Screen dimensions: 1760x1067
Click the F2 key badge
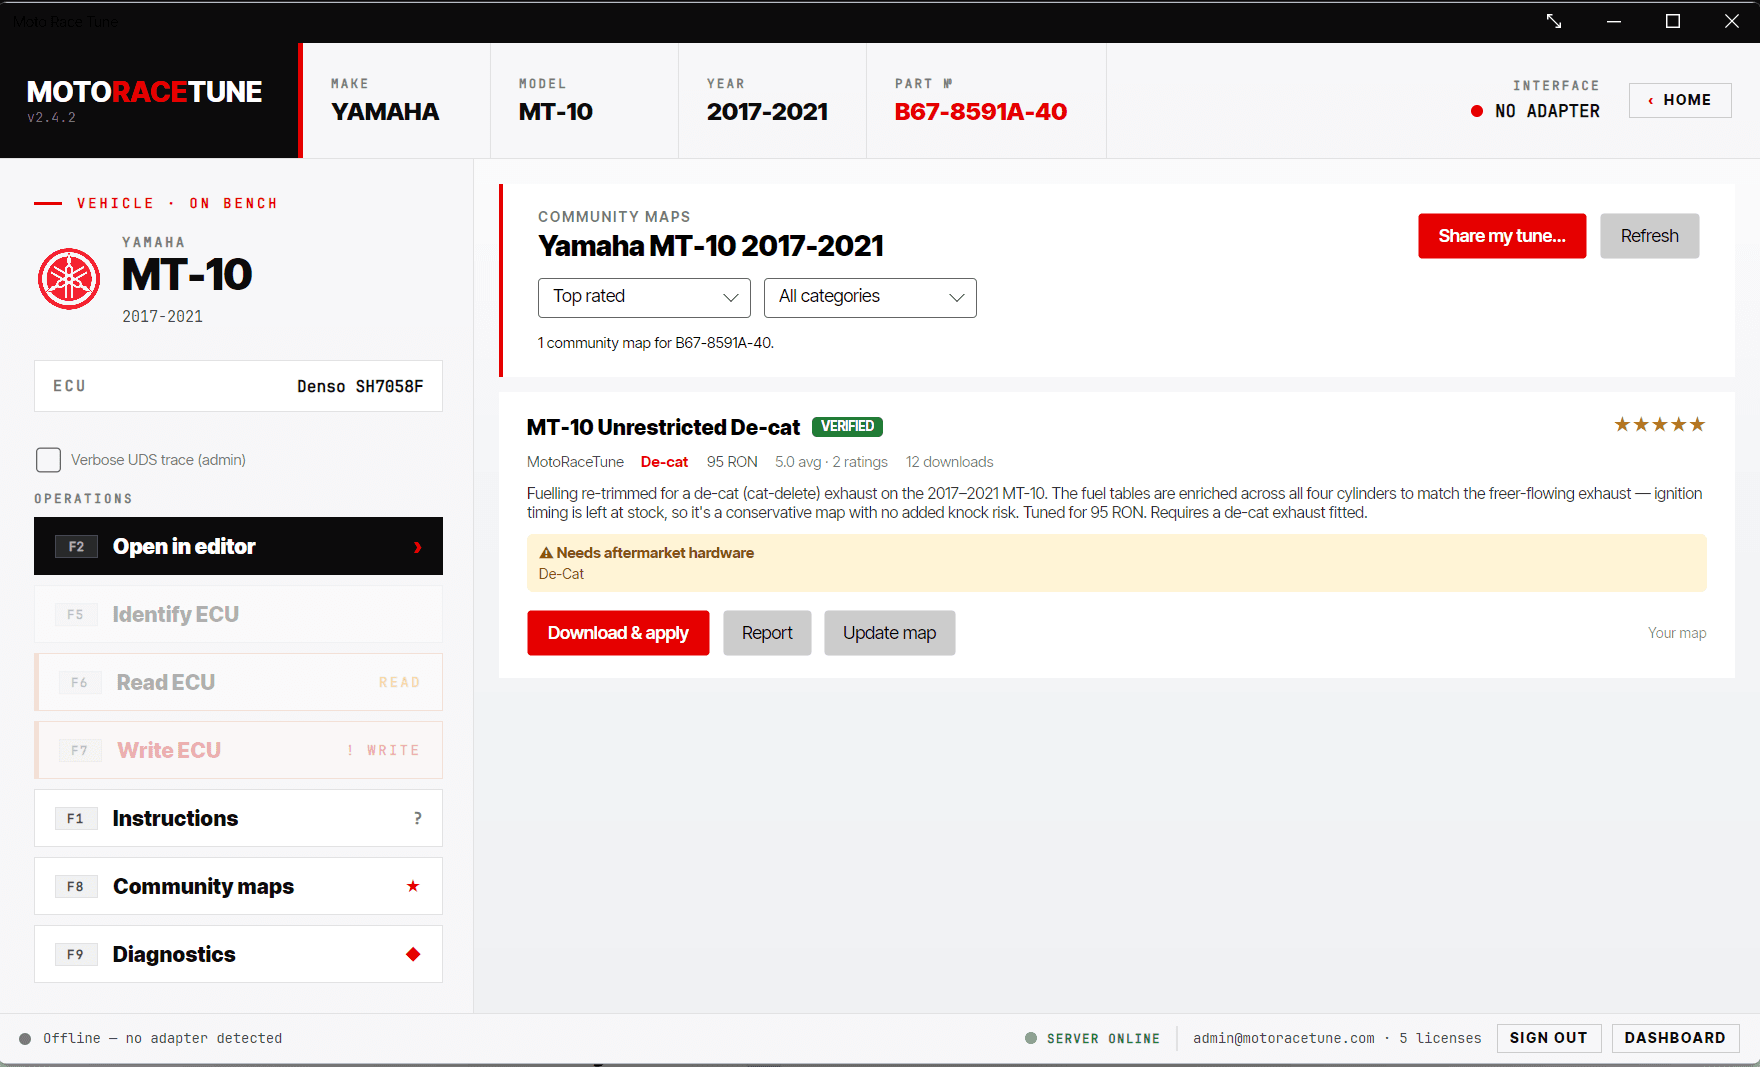(76, 546)
